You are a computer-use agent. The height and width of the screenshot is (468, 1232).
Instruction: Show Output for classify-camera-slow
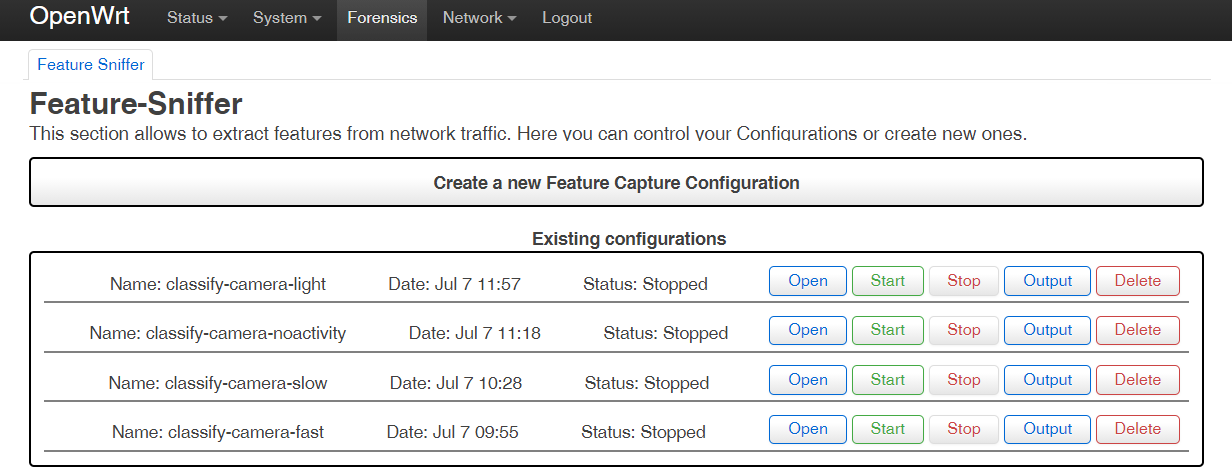tap(1048, 380)
